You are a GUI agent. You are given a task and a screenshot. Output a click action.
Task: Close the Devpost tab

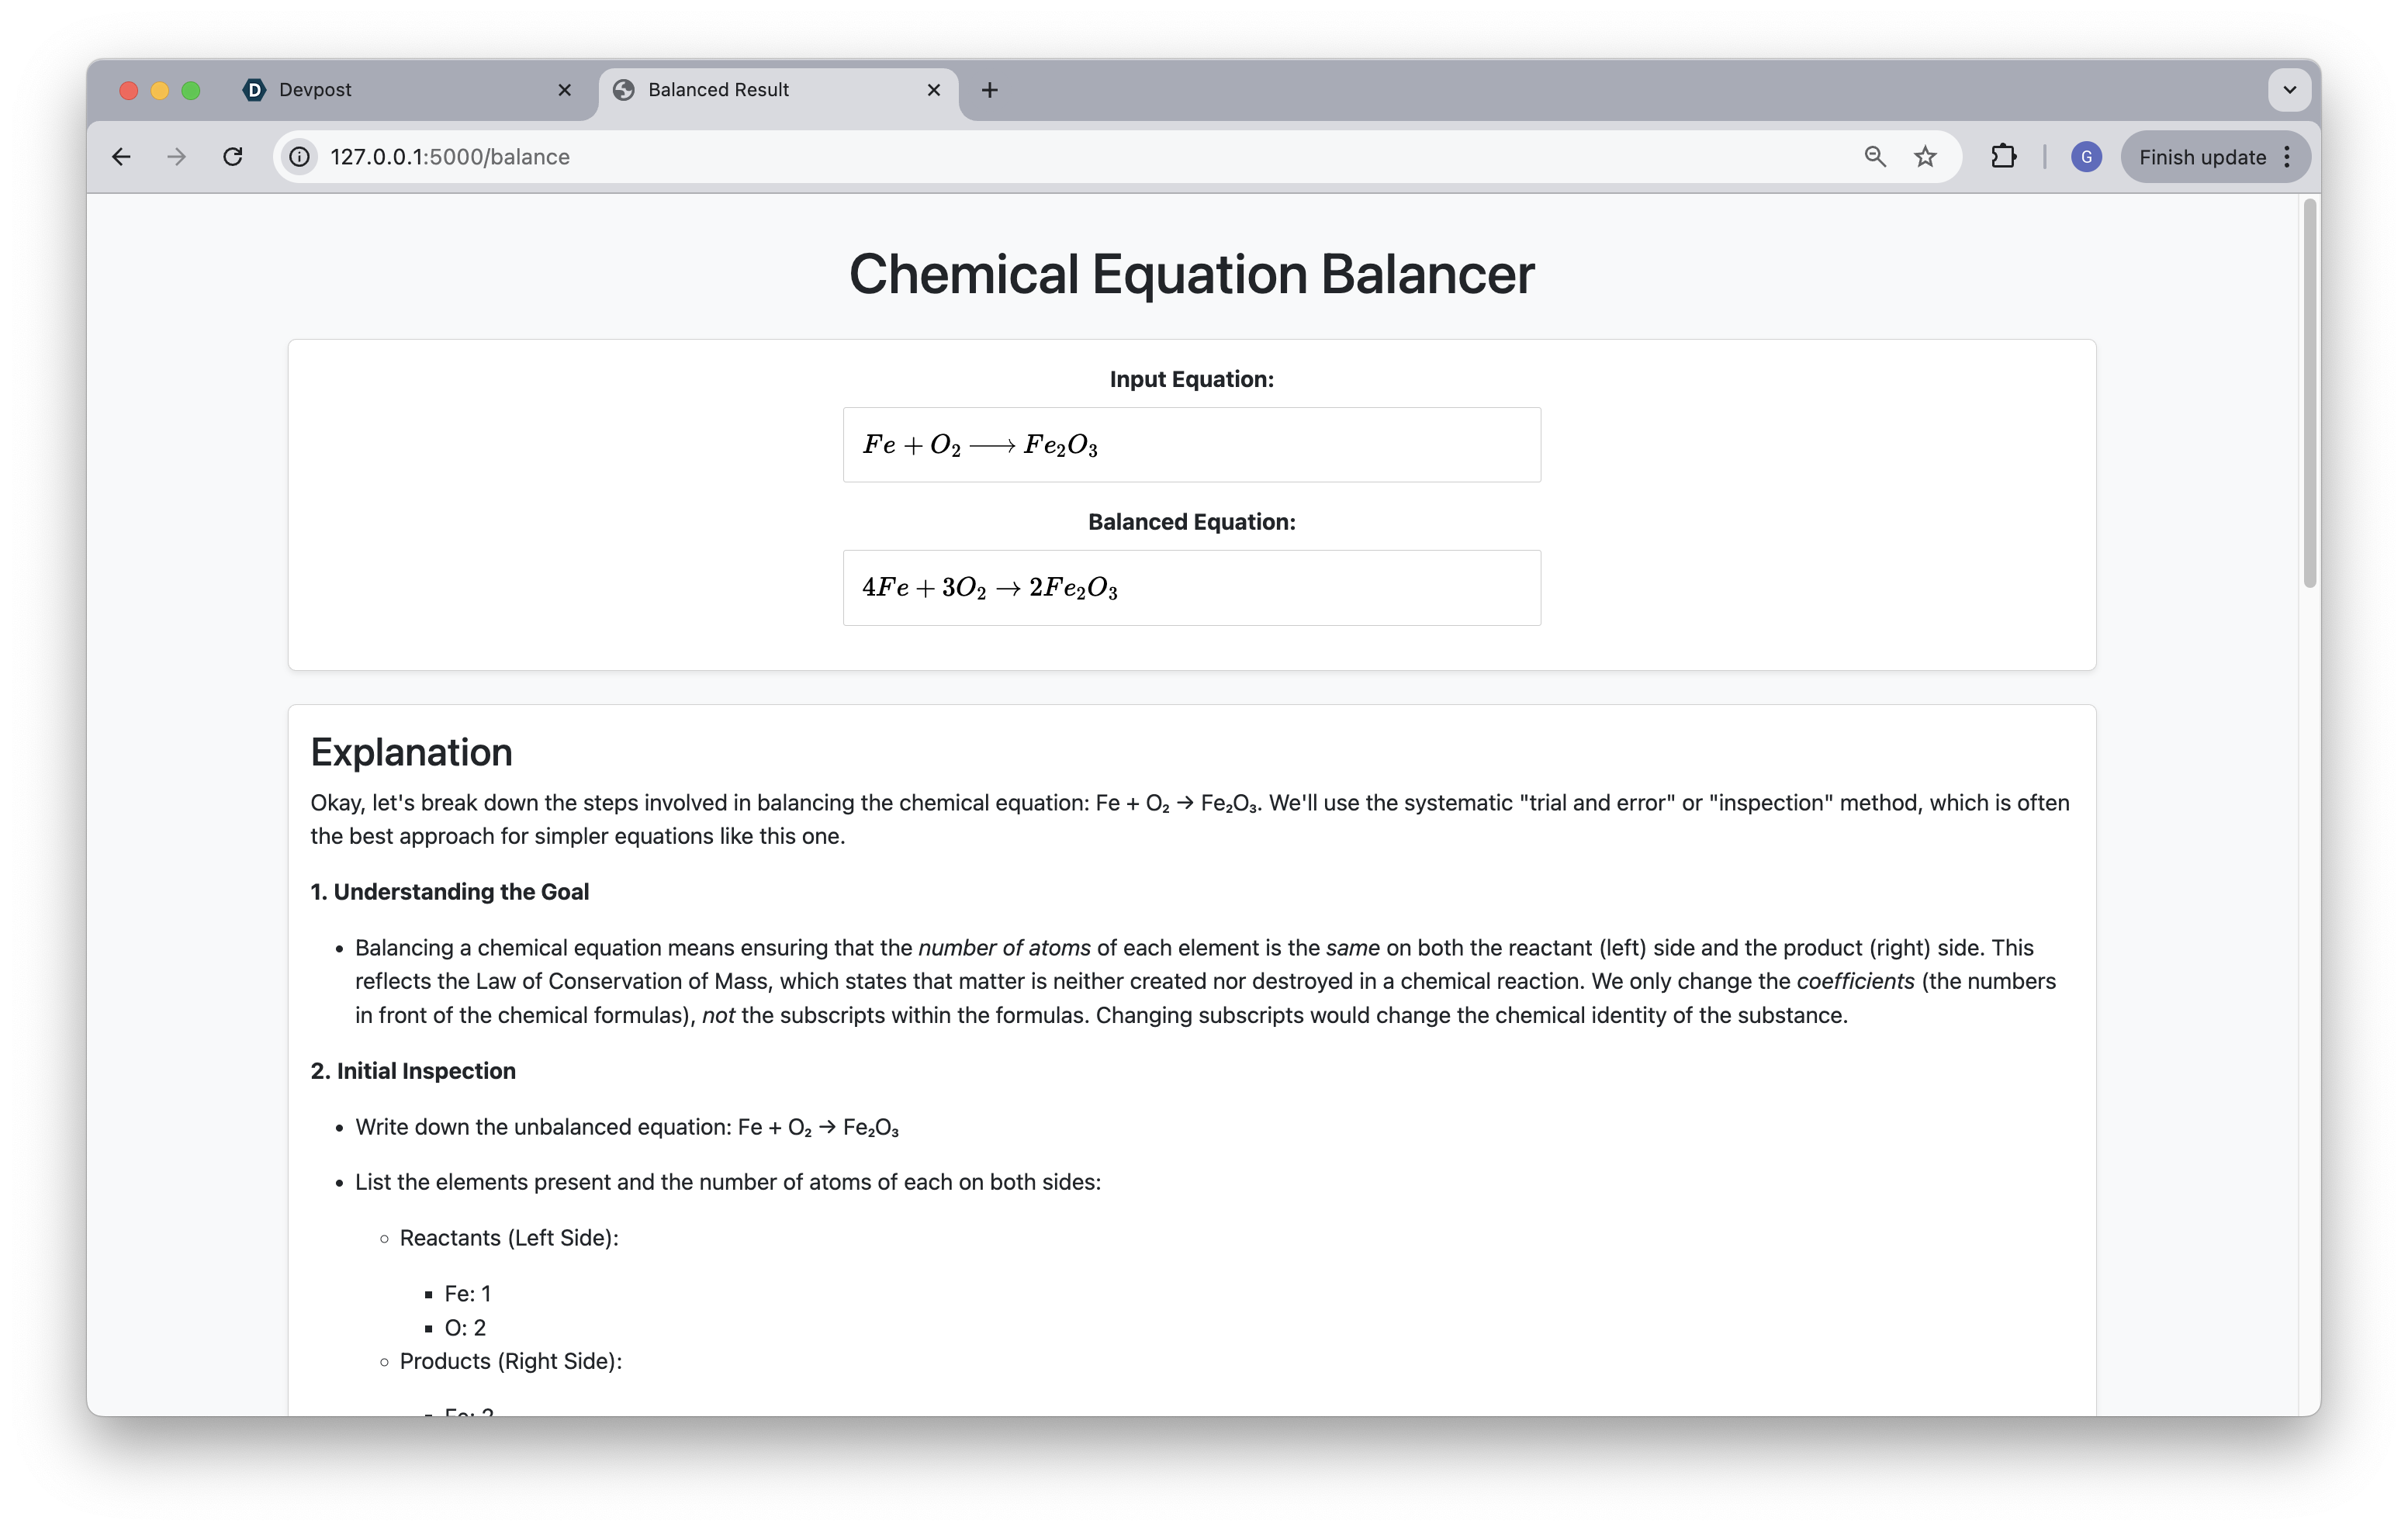(x=565, y=90)
